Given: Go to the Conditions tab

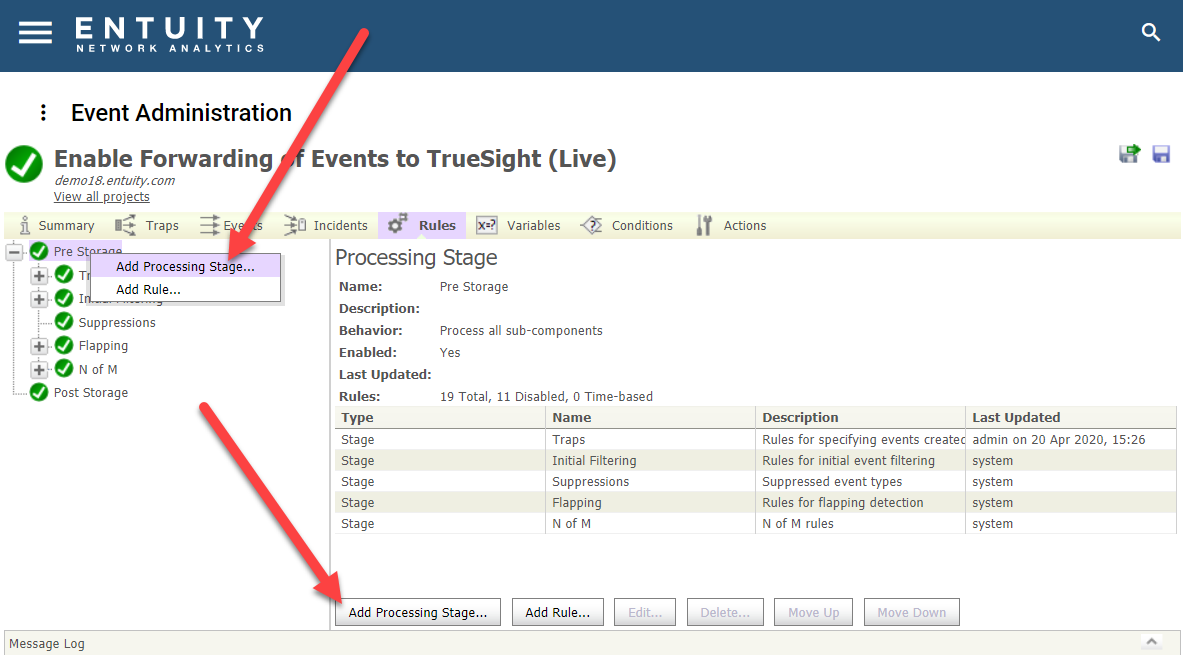Looking at the screenshot, I should (x=626, y=226).
